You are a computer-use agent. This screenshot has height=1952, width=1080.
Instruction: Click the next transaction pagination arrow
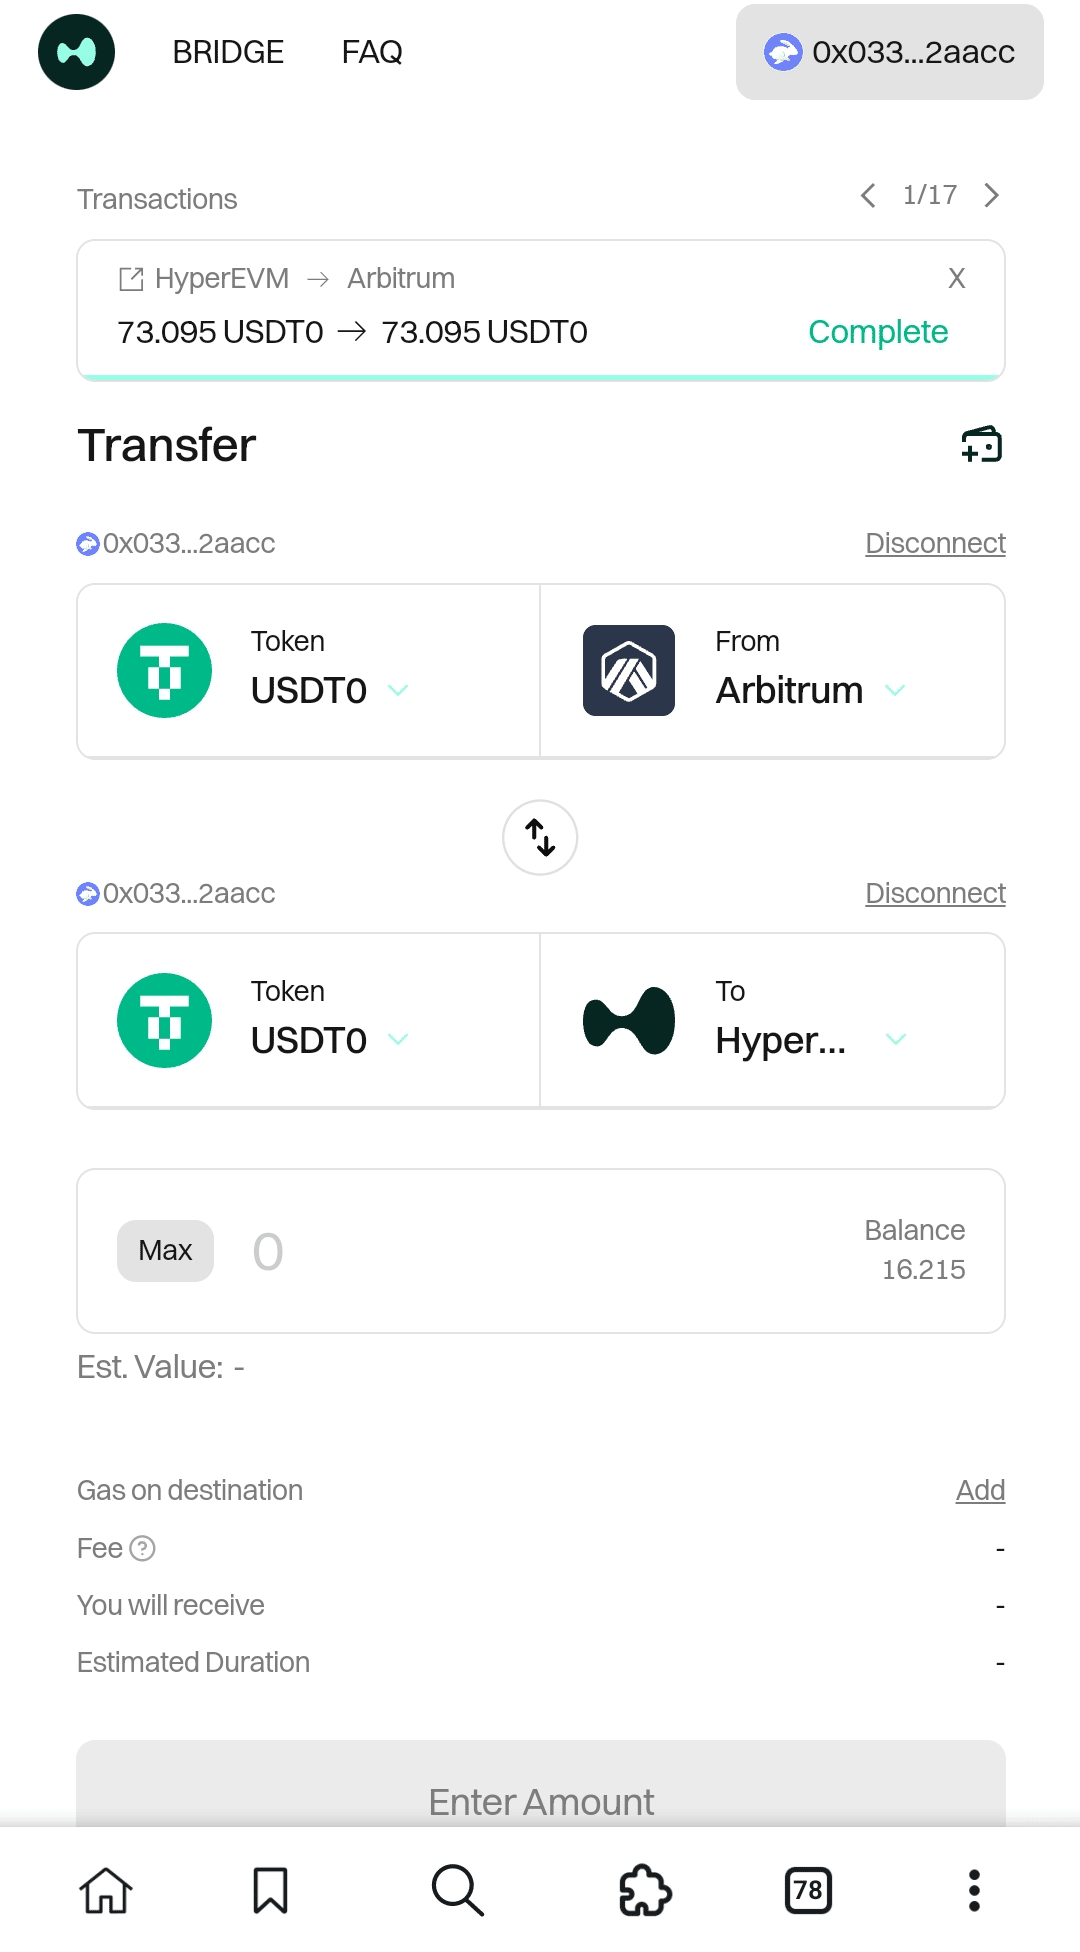pyautogui.click(x=991, y=196)
